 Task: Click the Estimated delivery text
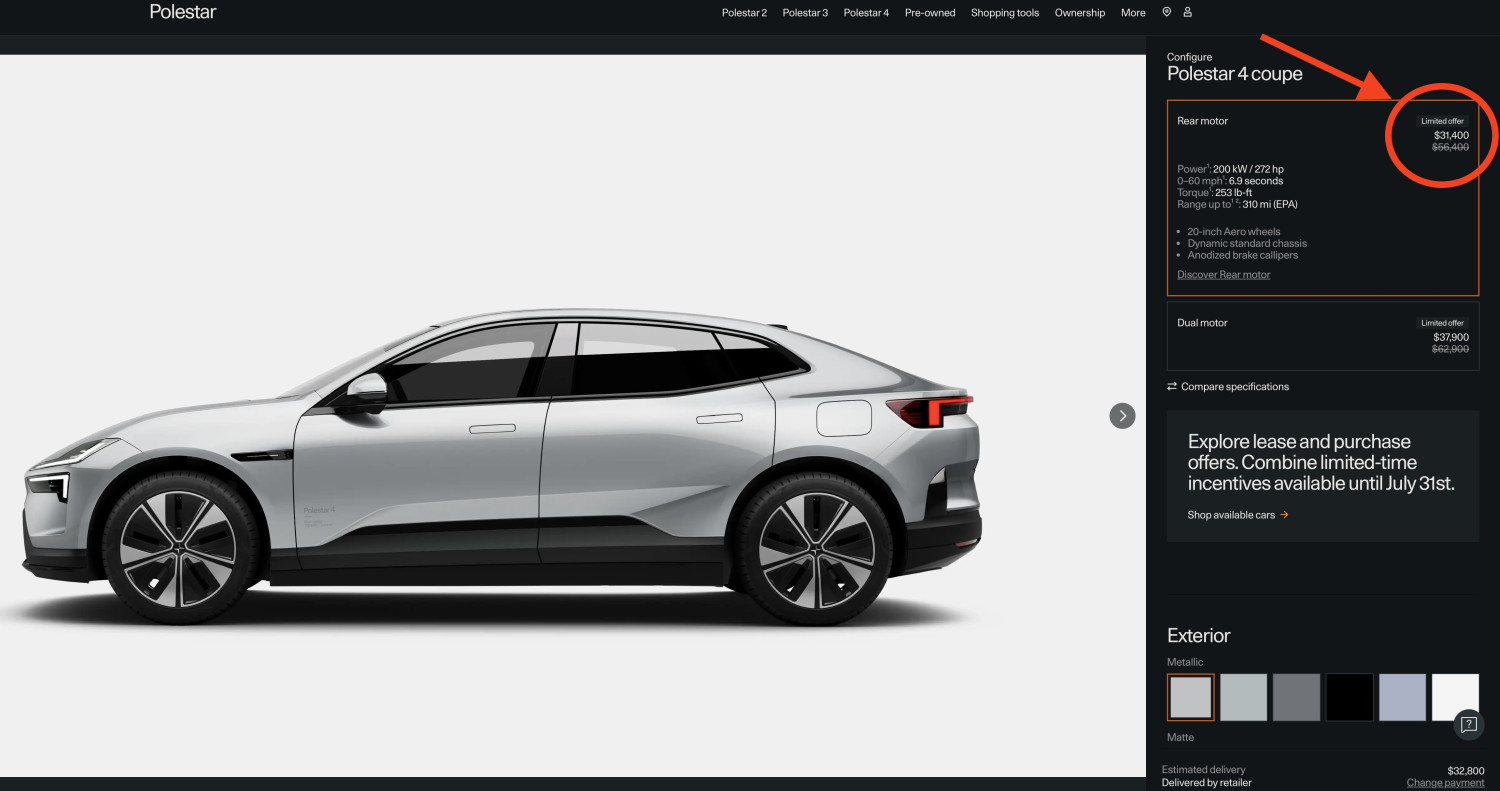(1204, 770)
